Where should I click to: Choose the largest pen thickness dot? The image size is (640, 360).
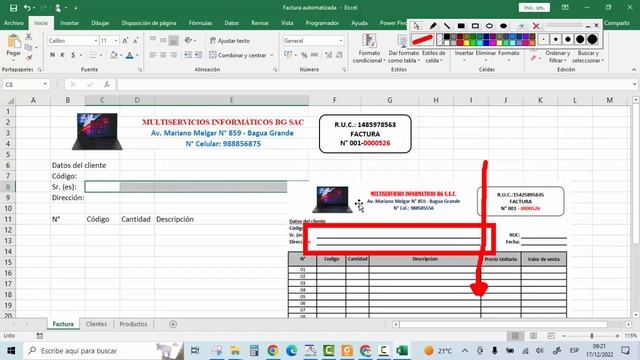tap(592, 39)
